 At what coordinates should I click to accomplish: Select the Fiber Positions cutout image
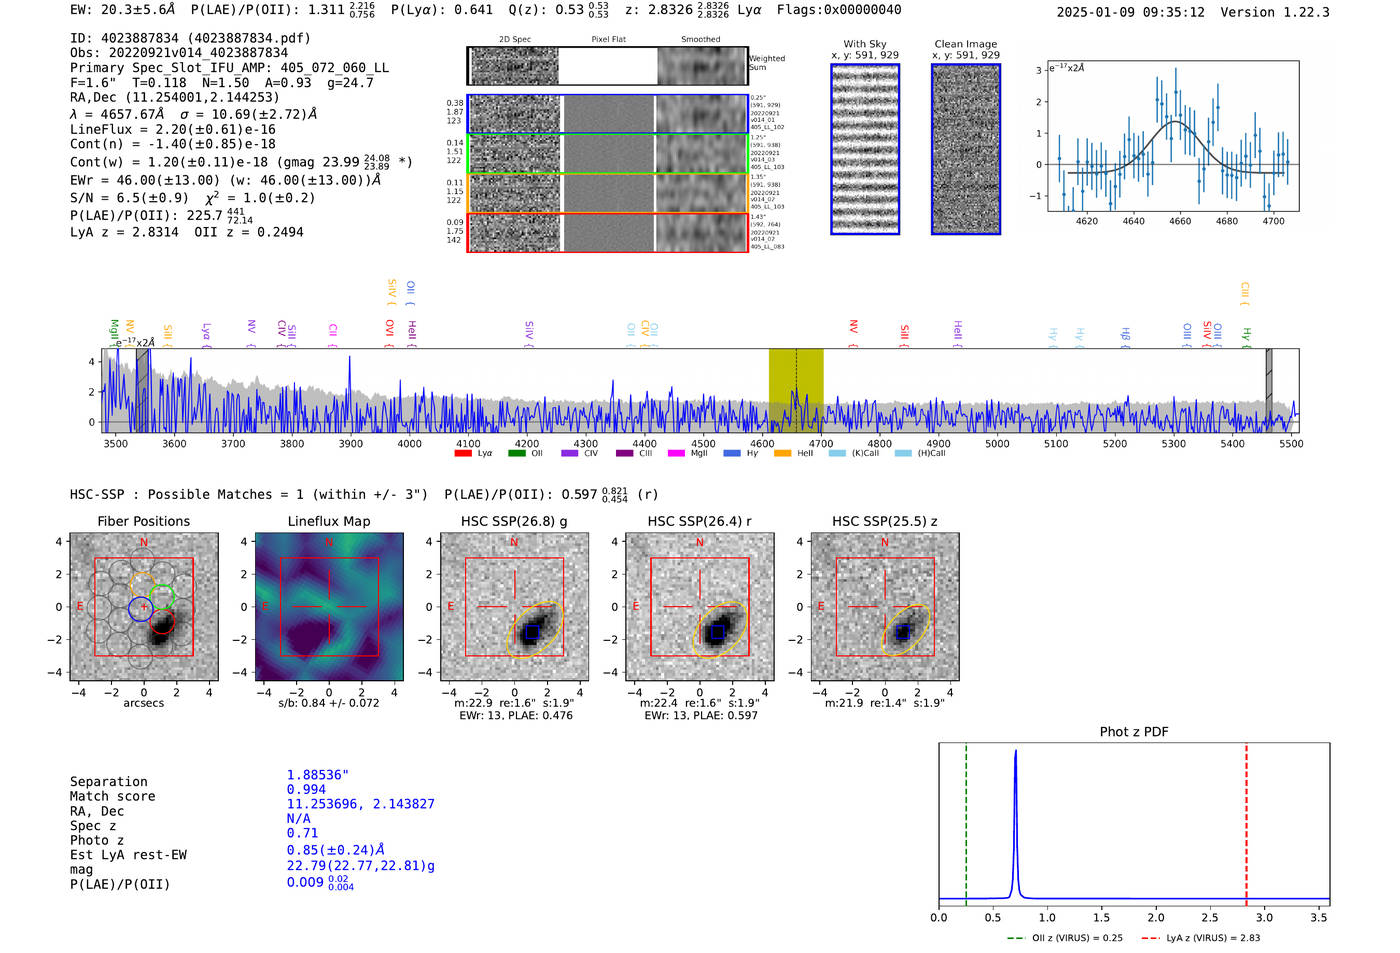[144, 607]
